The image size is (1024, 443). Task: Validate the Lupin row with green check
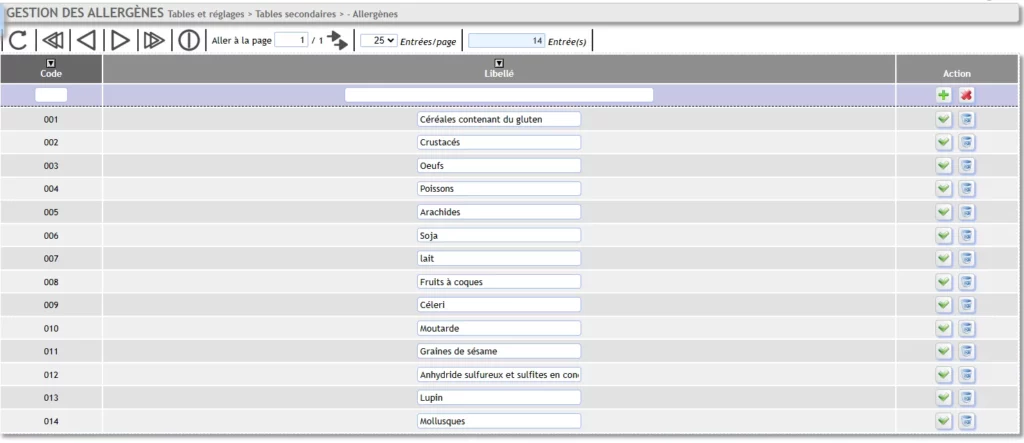943,398
